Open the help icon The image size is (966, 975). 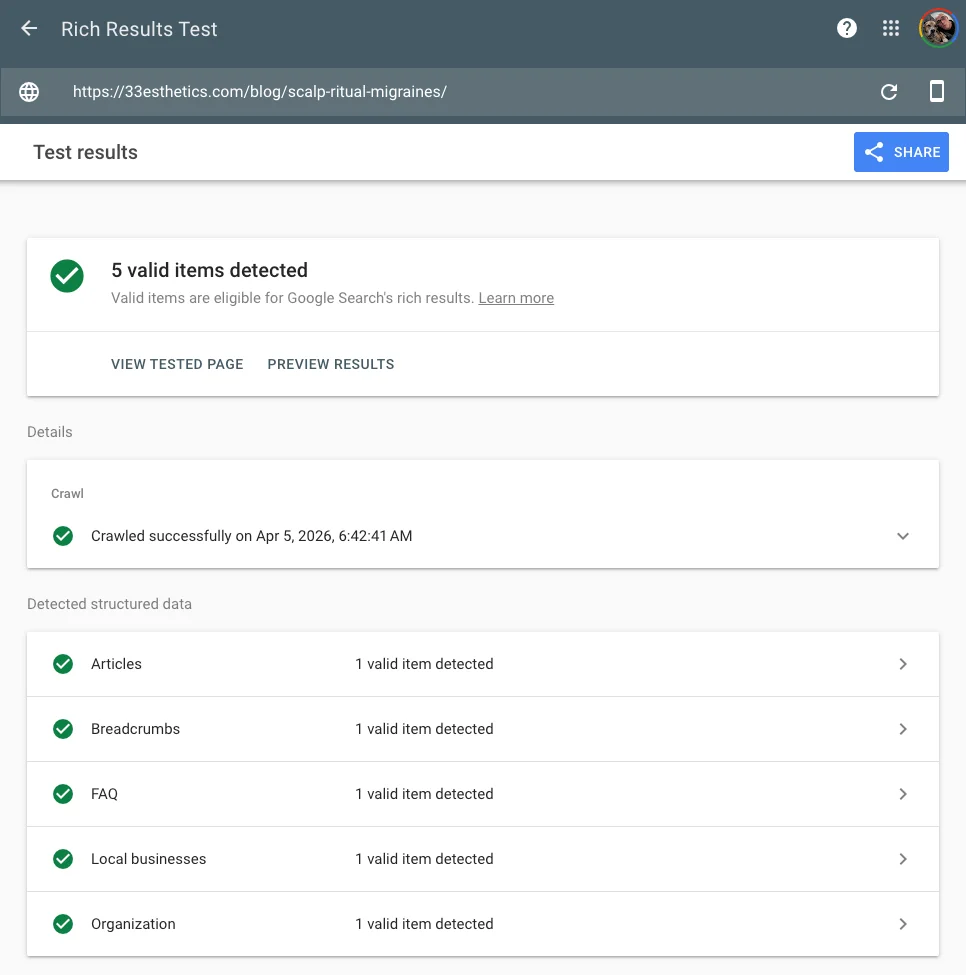(x=846, y=28)
